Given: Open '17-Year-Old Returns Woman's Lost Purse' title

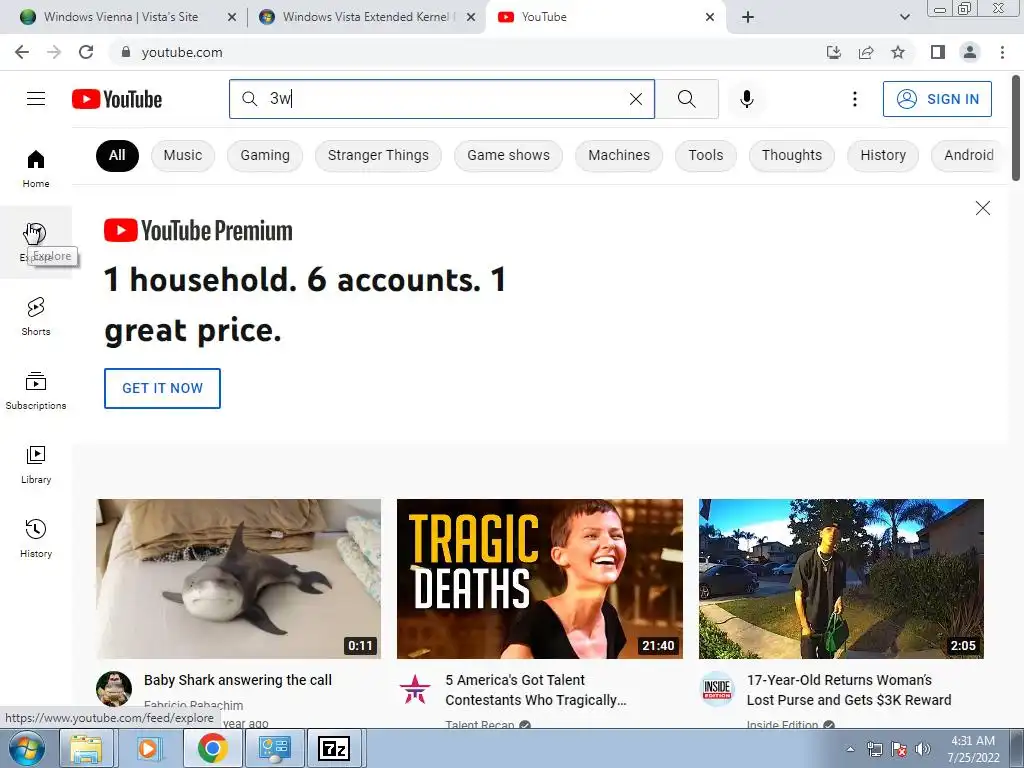Looking at the screenshot, I should coord(849,690).
